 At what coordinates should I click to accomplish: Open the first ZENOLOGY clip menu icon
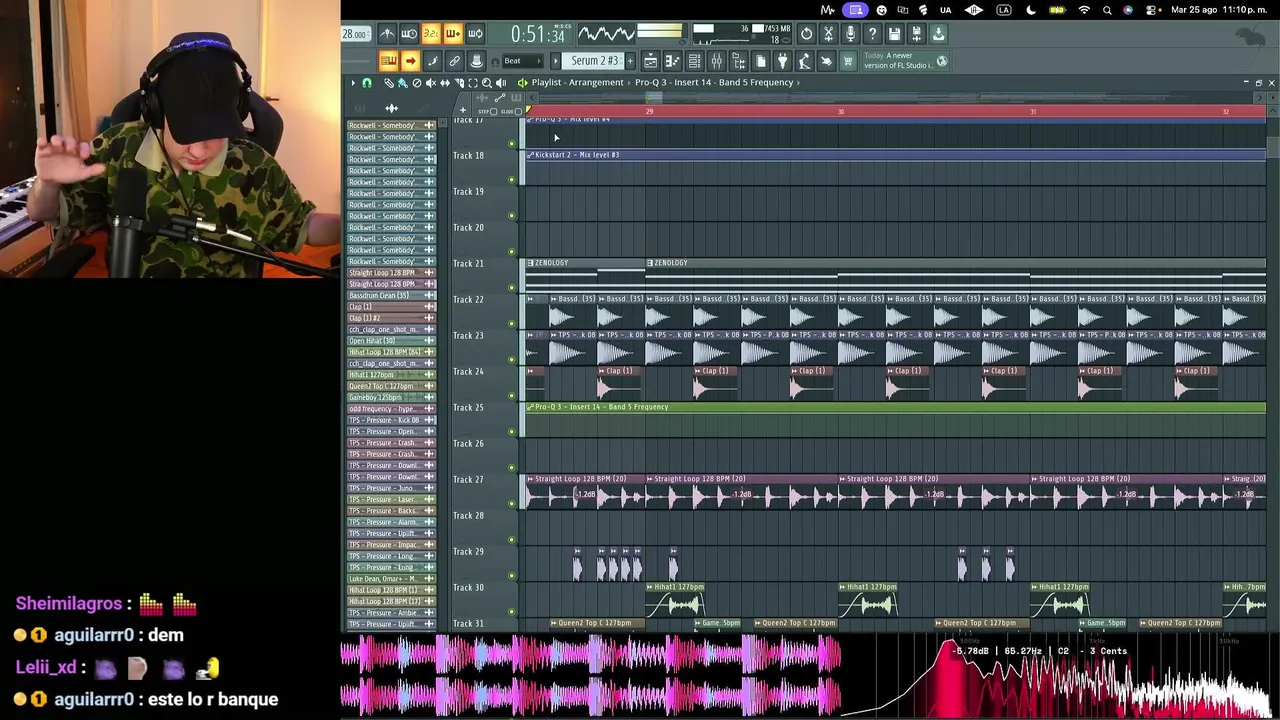[x=530, y=263]
